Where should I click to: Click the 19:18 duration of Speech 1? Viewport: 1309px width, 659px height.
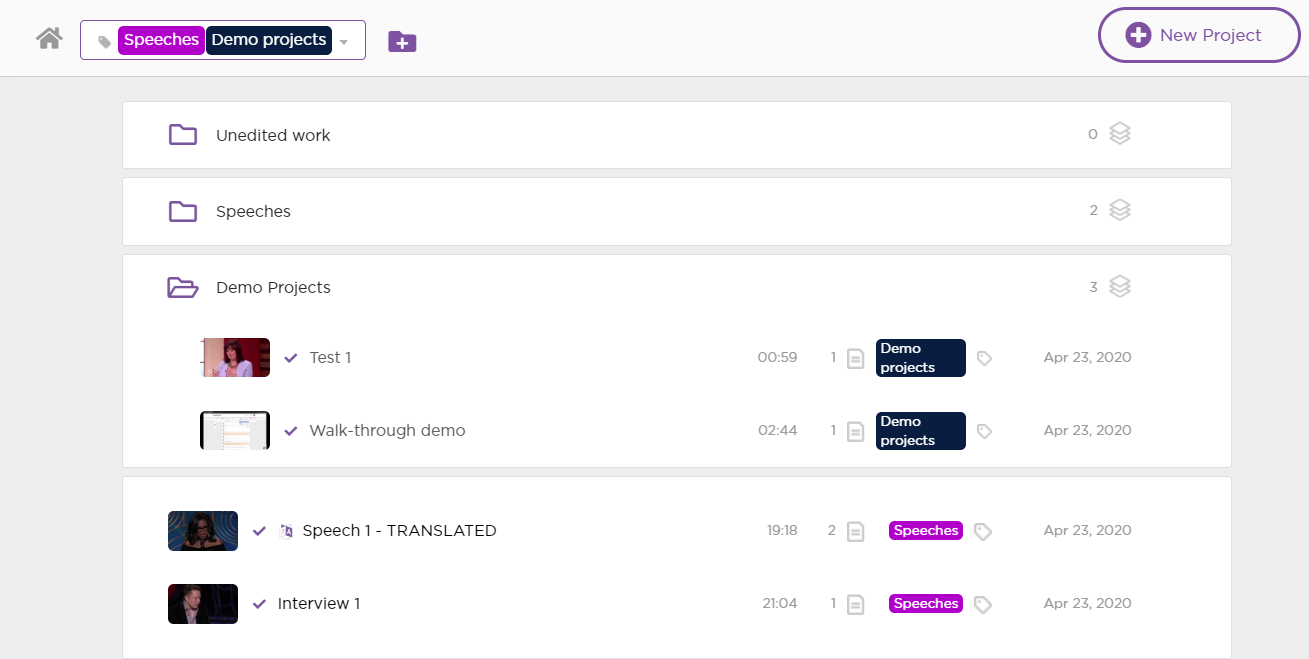click(x=782, y=530)
